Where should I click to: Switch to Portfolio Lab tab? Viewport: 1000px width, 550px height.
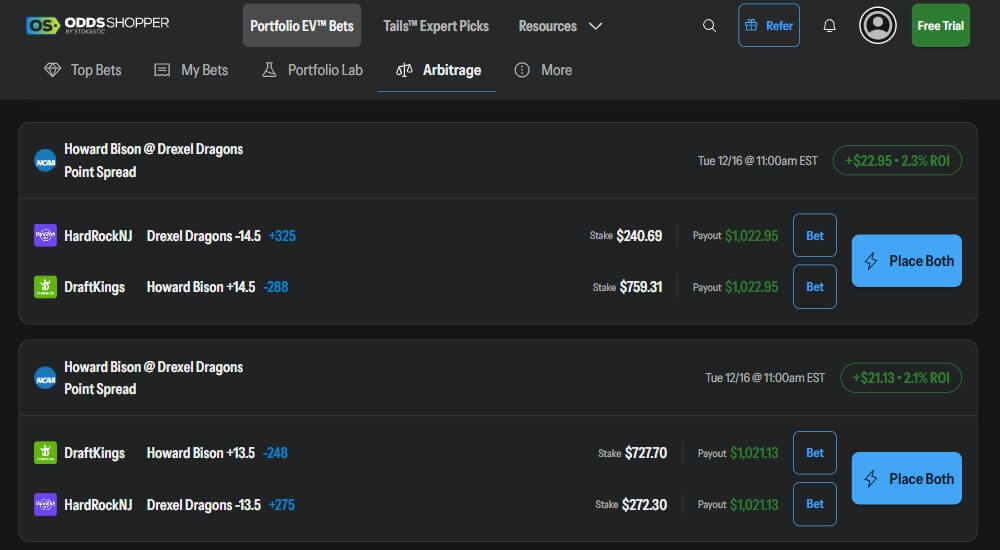pos(312,70)
